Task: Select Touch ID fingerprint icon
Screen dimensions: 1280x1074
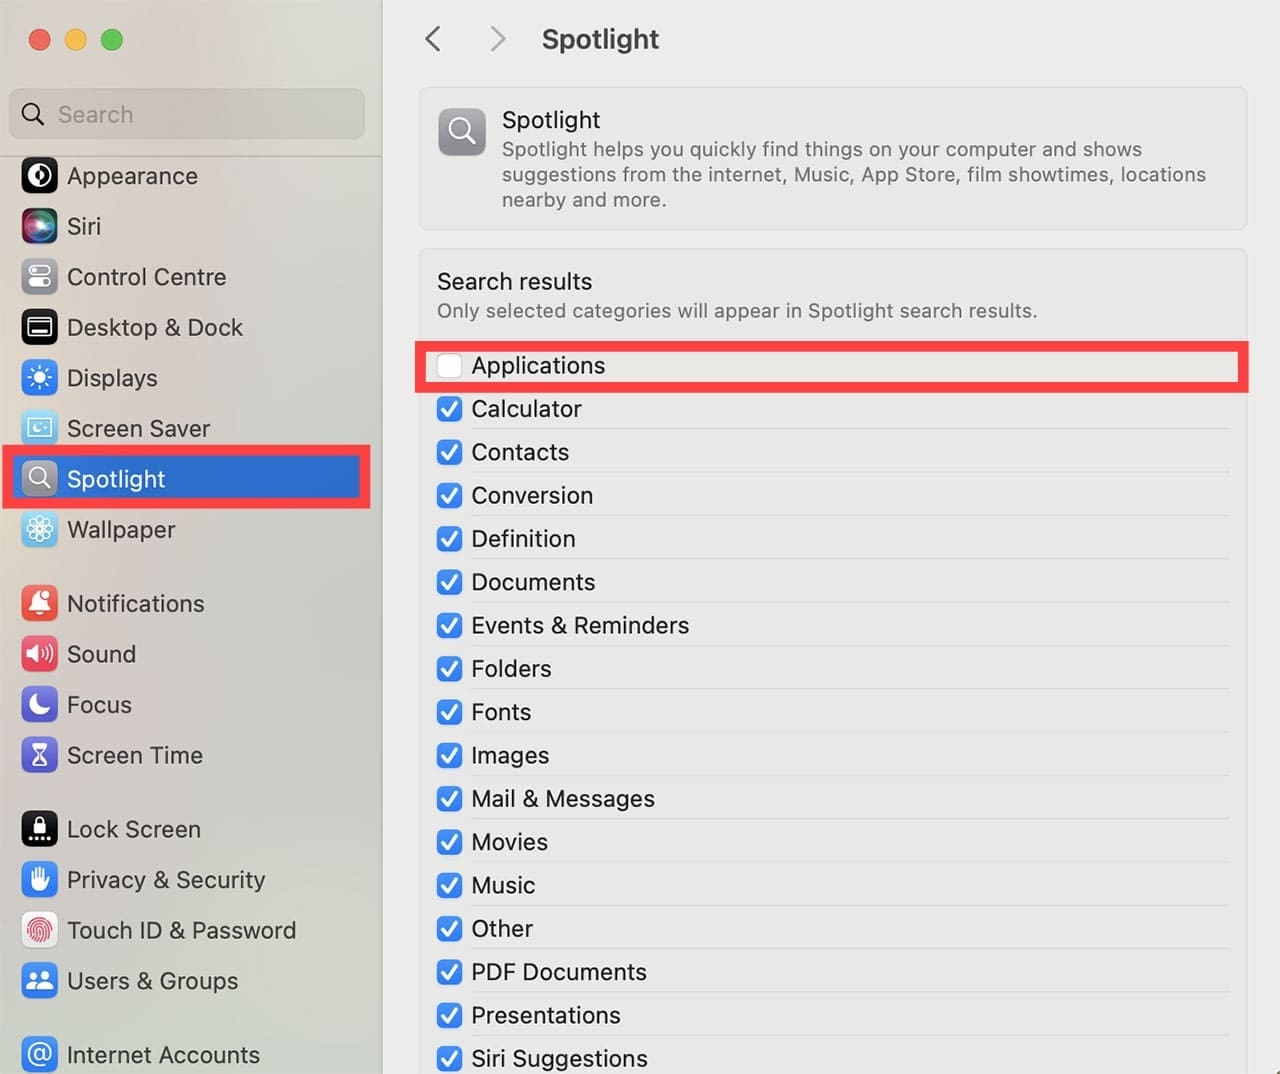Action: pos(40,930)
